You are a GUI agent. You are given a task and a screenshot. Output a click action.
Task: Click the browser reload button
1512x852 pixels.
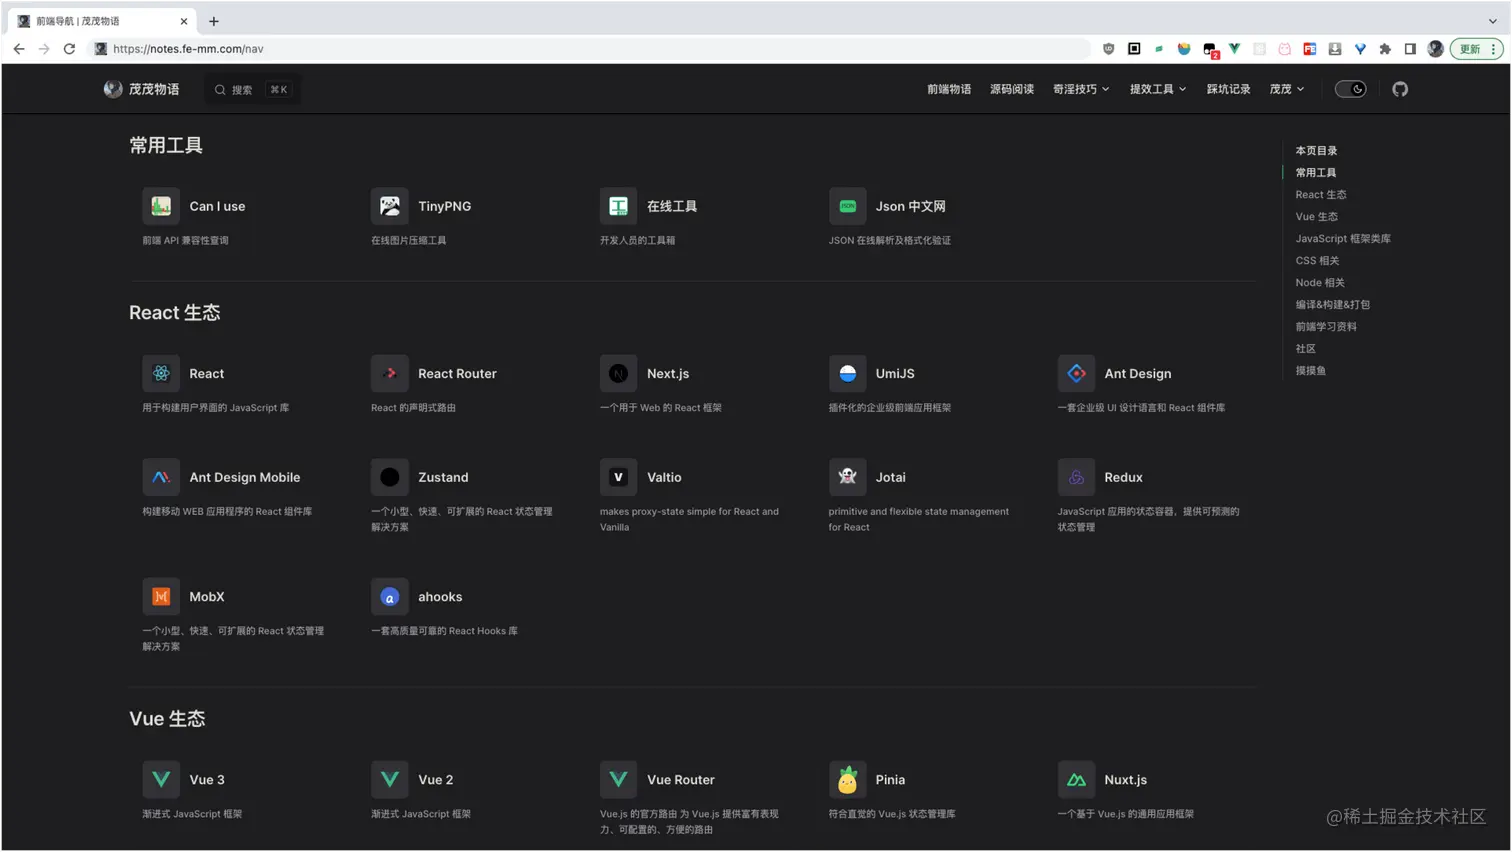[69, 48]
